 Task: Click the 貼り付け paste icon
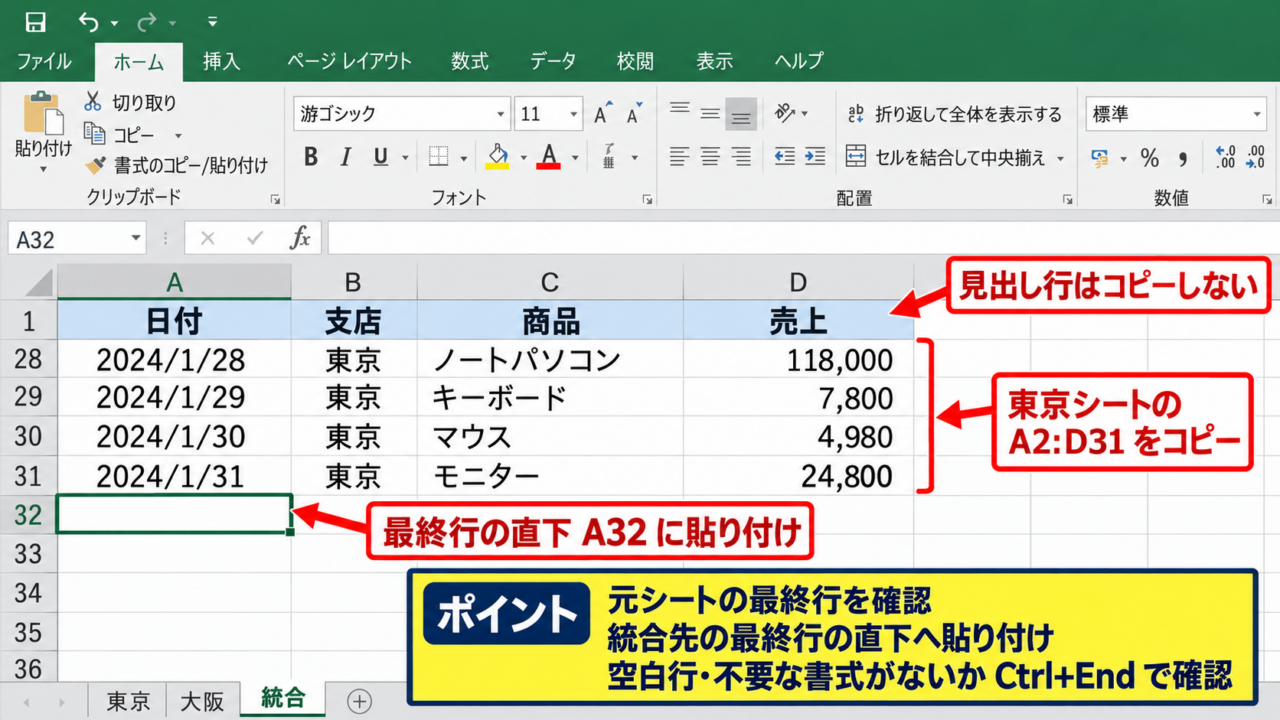click(x=43, y=113)
